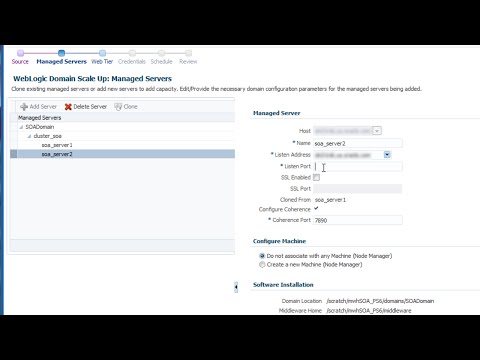Open the Host dropdown
This screenshot has width=480, height=360.
(x=377, y=131)
